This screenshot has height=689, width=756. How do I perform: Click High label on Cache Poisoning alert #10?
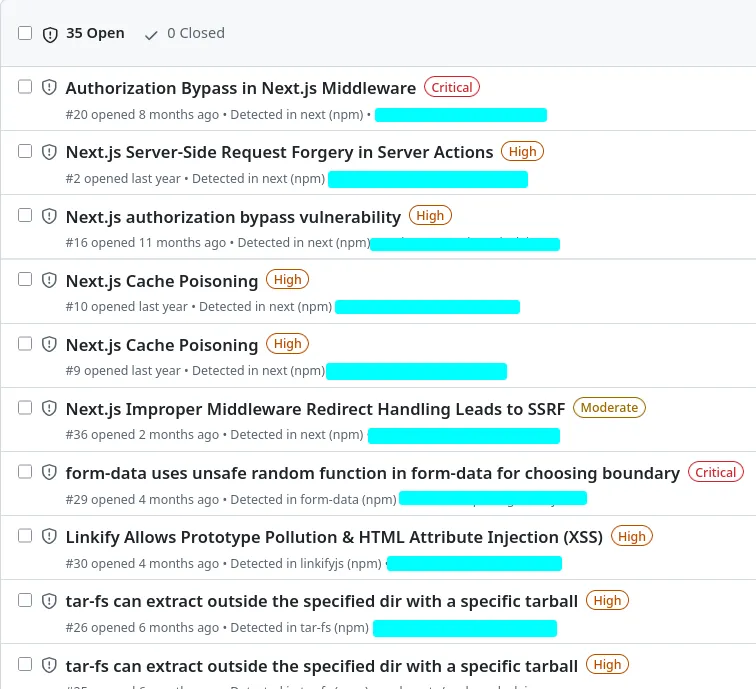coord(287,280)
